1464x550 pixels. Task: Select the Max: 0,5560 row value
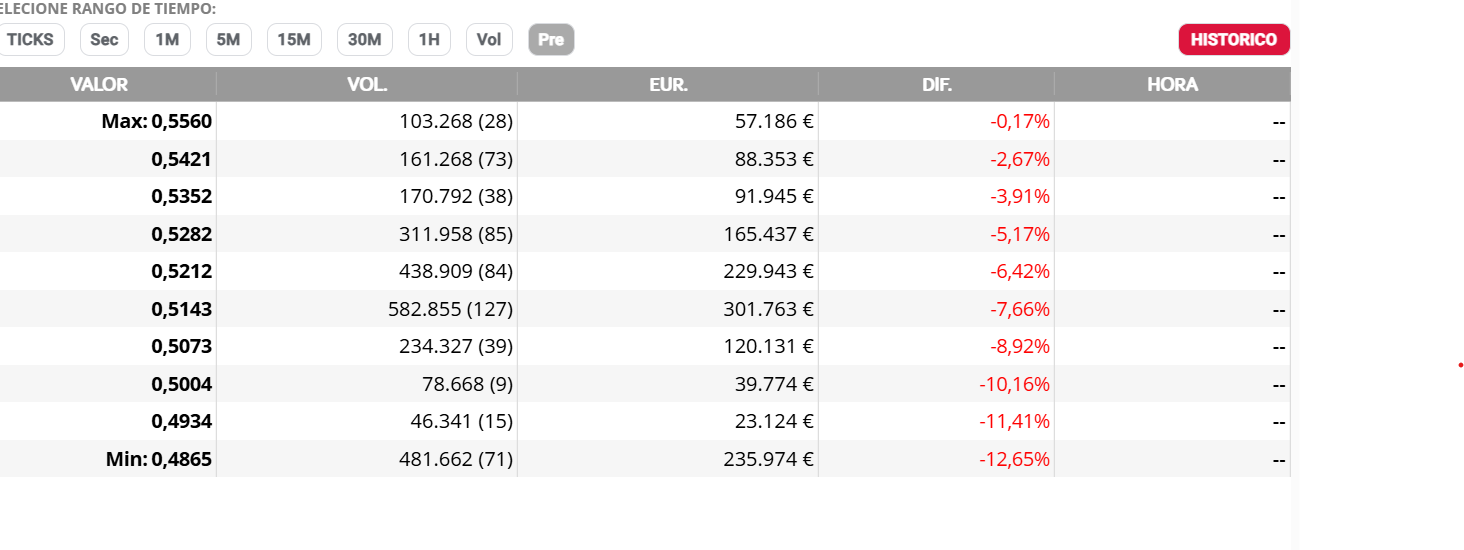[157, 122]
